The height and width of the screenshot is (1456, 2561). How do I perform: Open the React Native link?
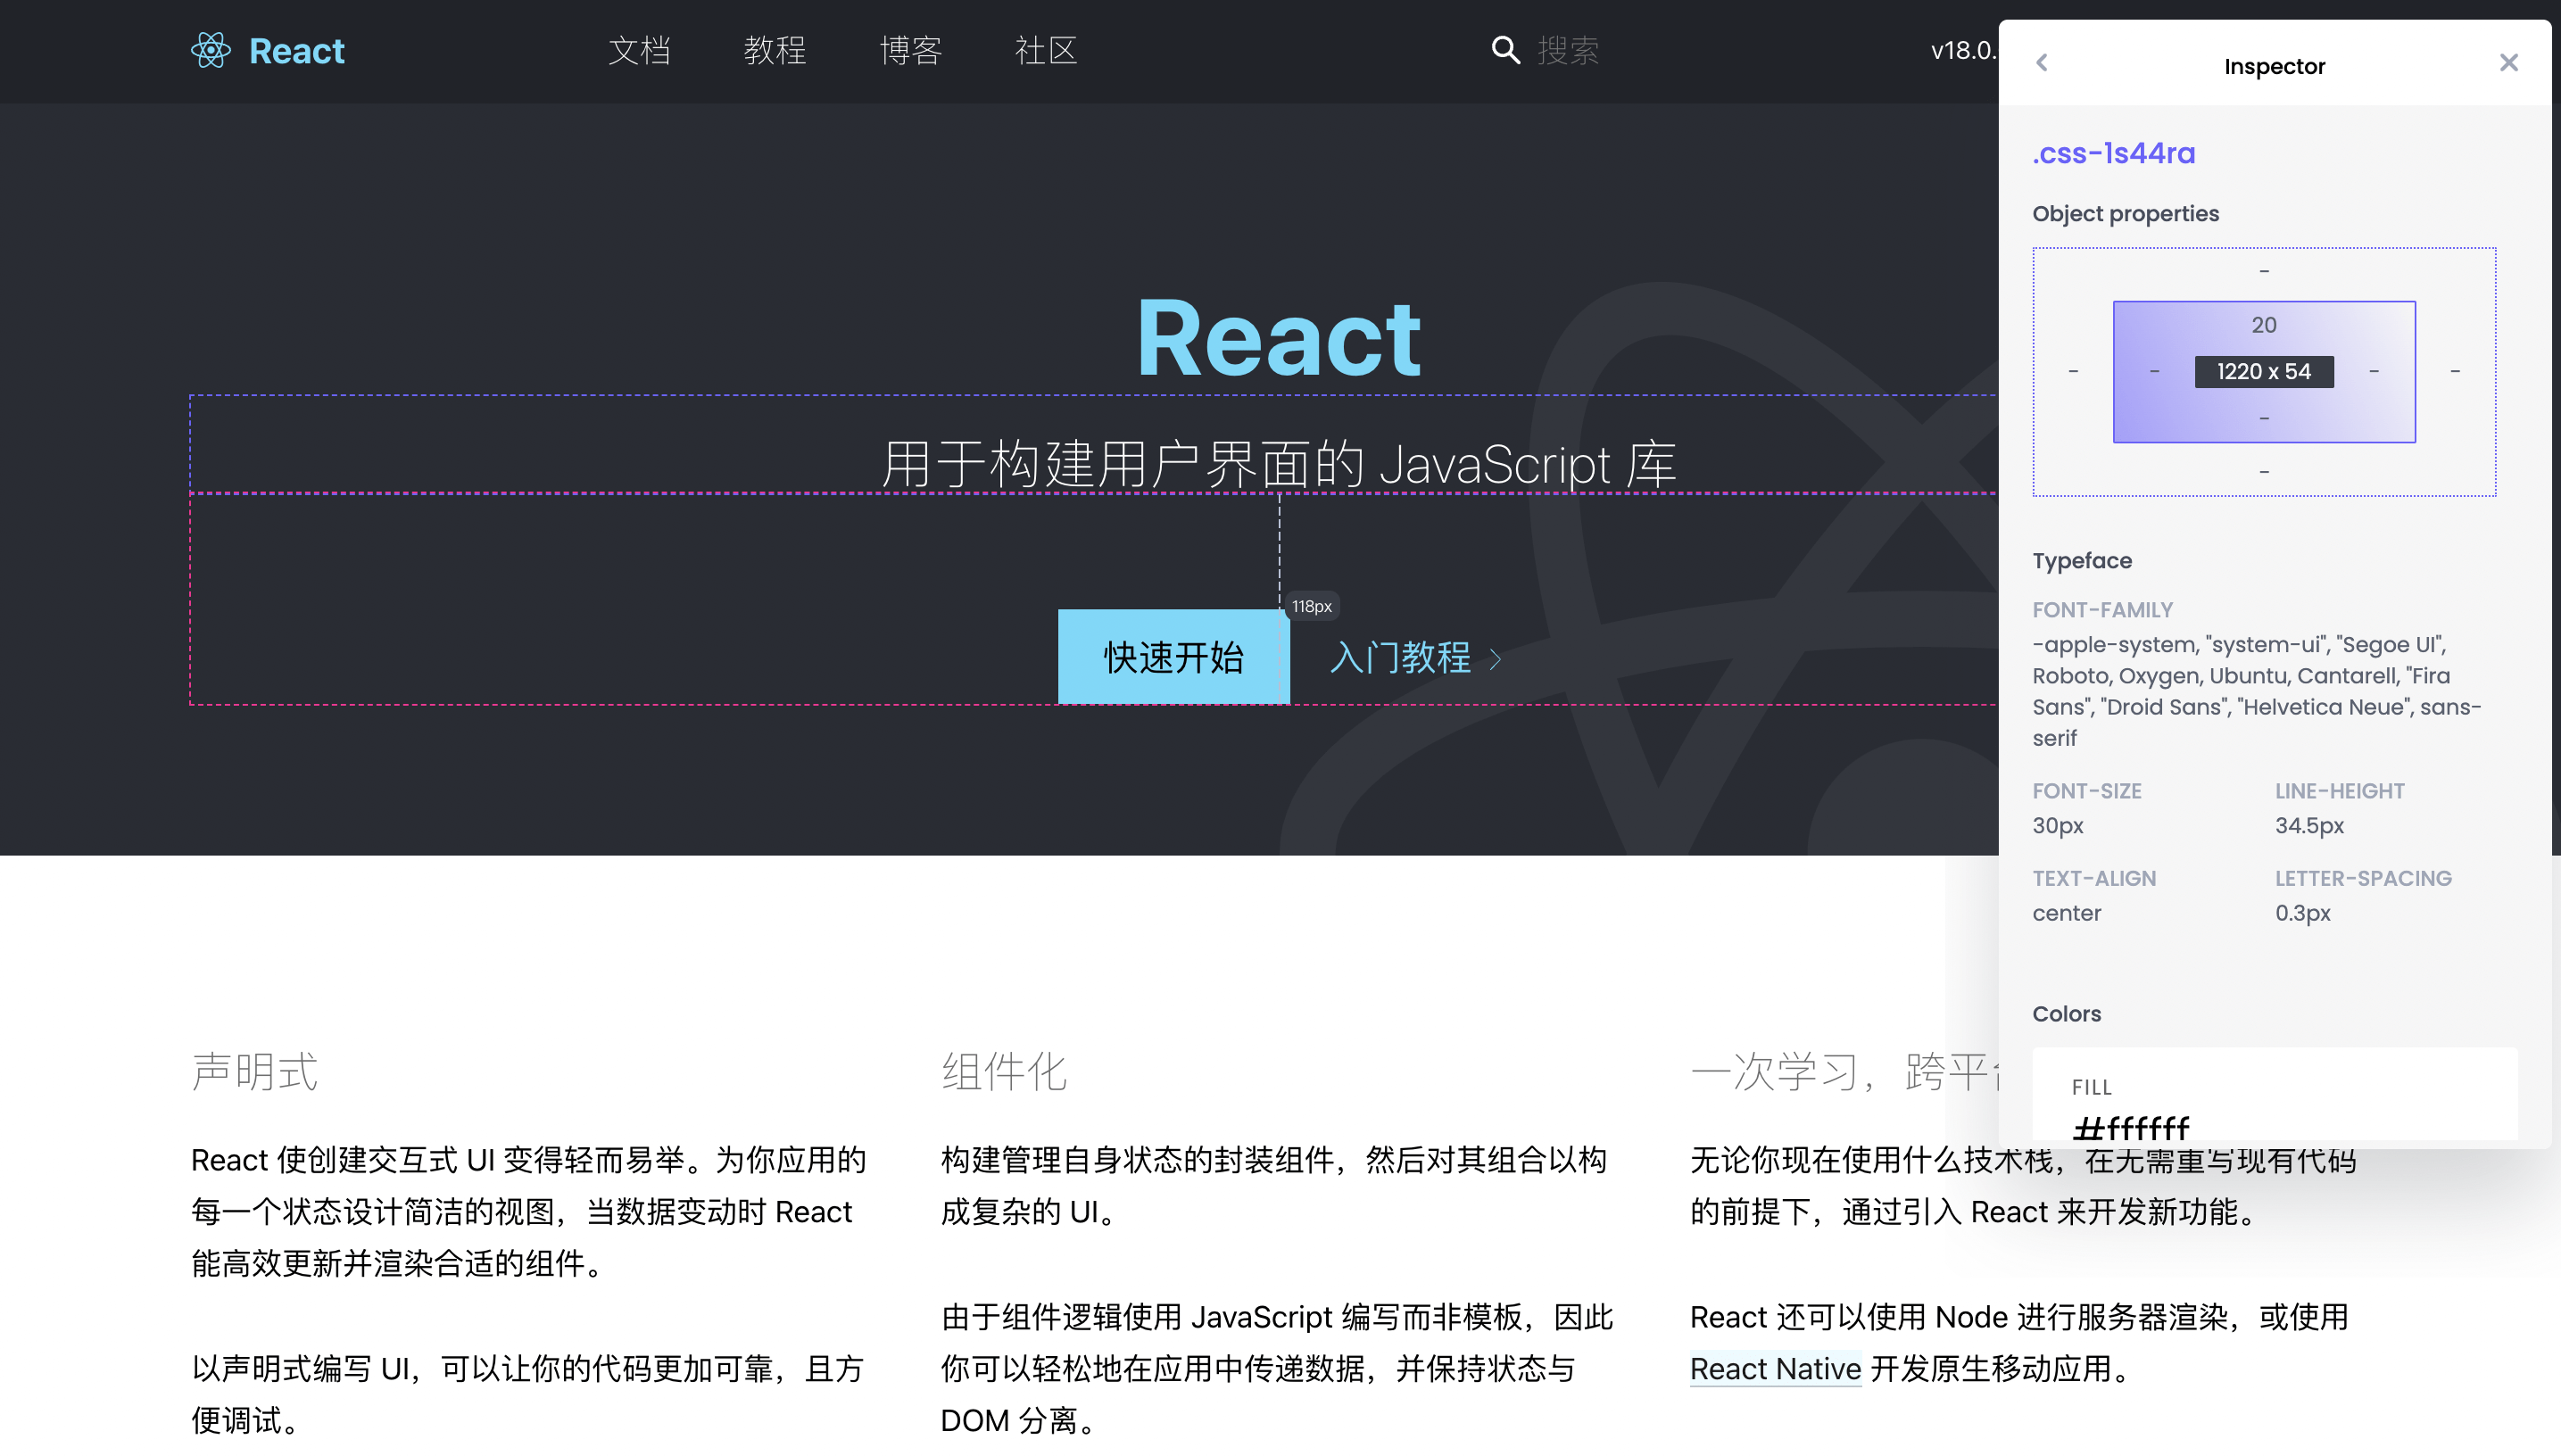[1776, 1369]
